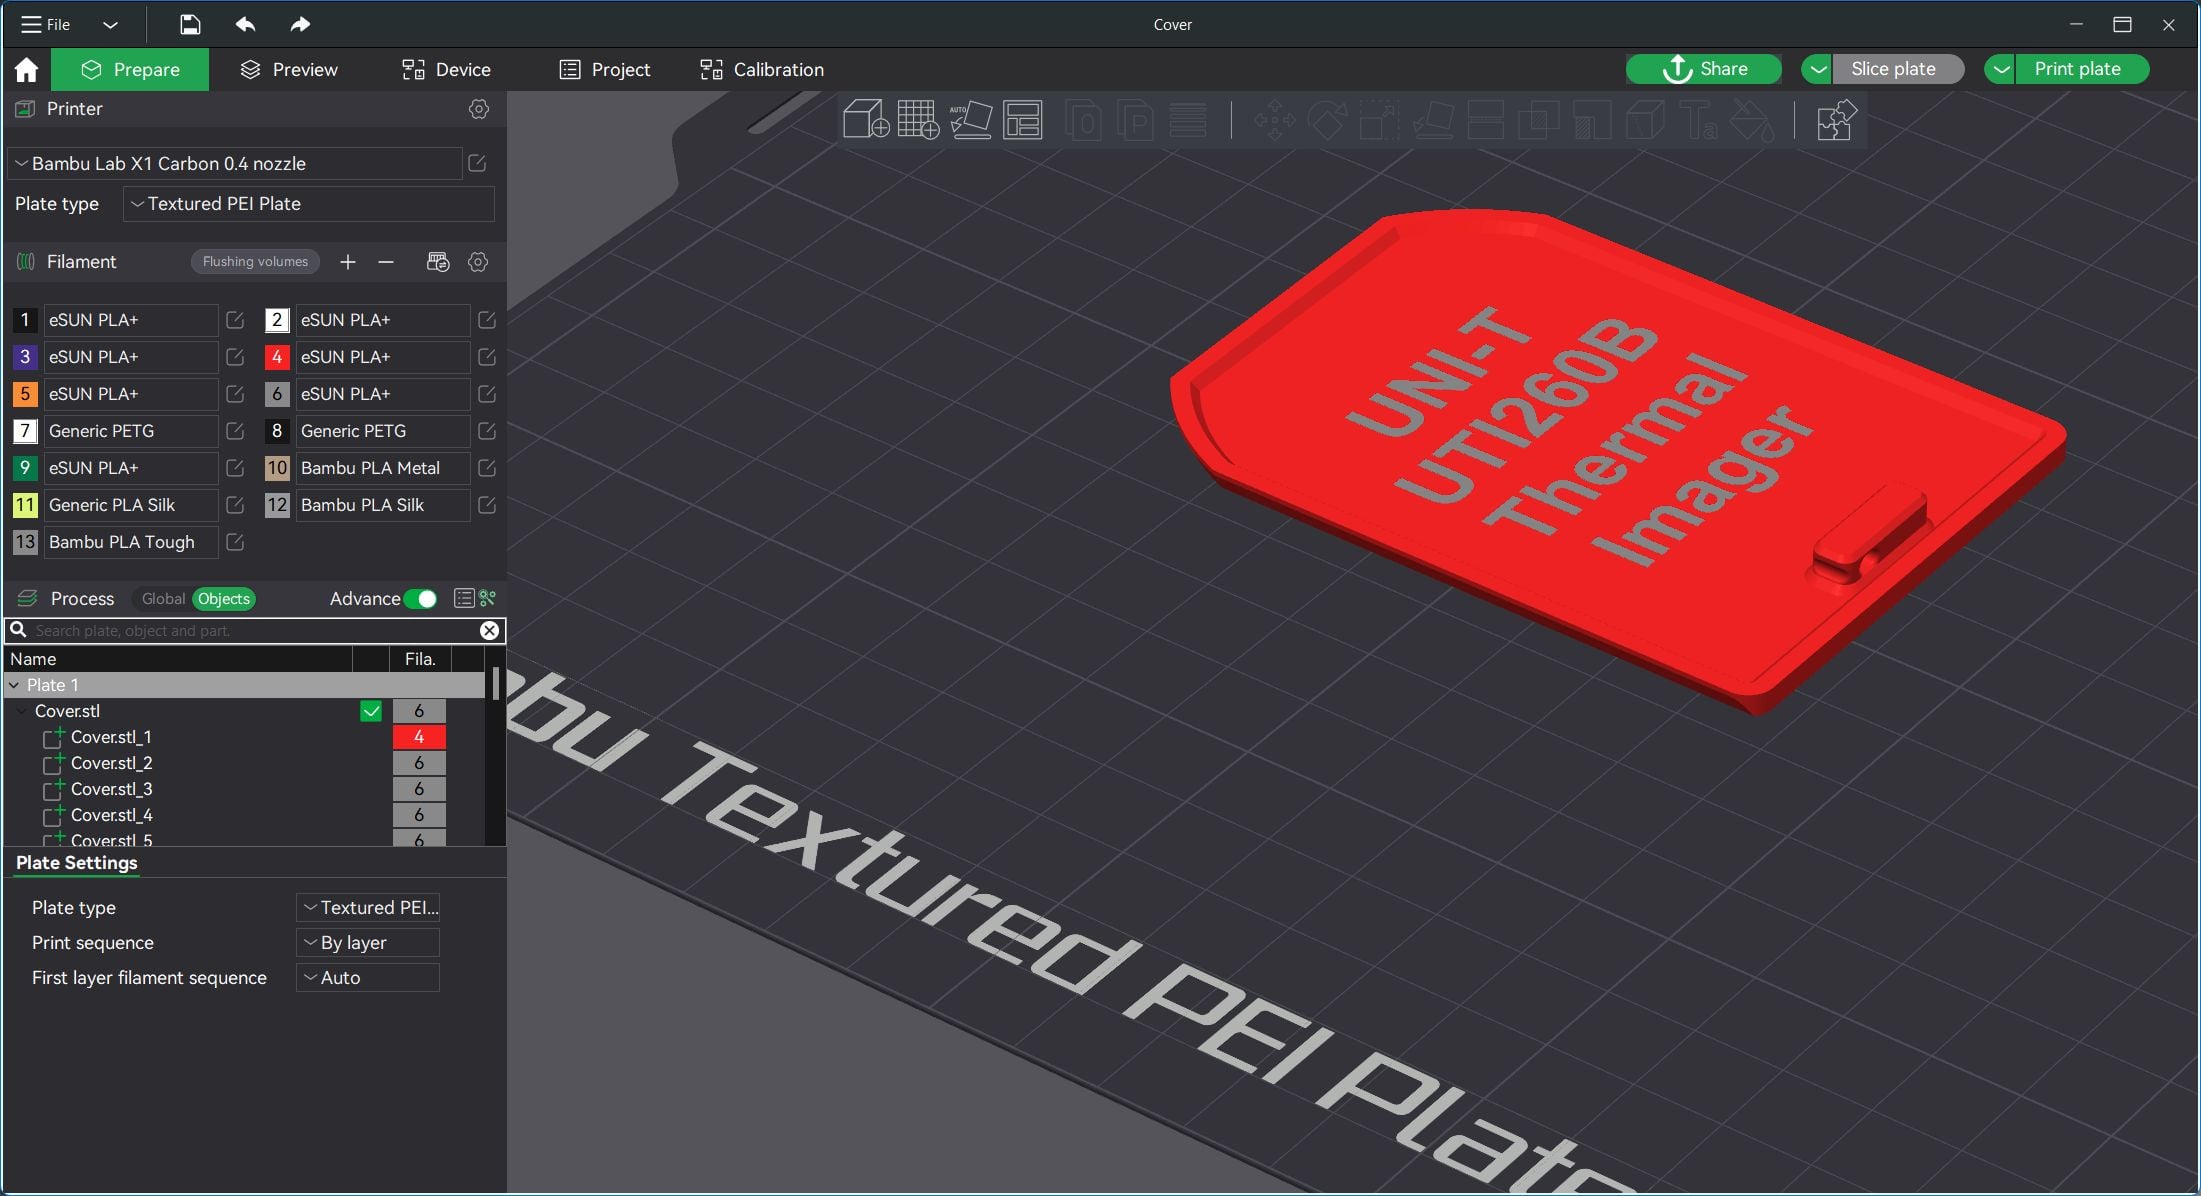Clear the object search field
Viewport: 2201px width, 1196px height.
pos(489,630)
